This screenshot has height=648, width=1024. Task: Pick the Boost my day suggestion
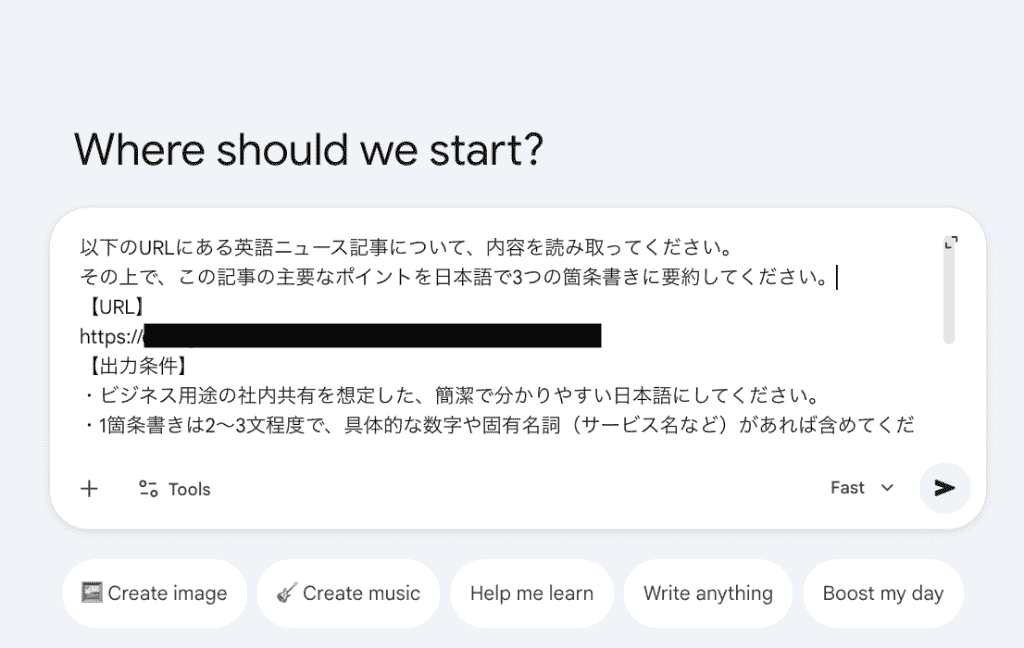click(x=882, y=593)
